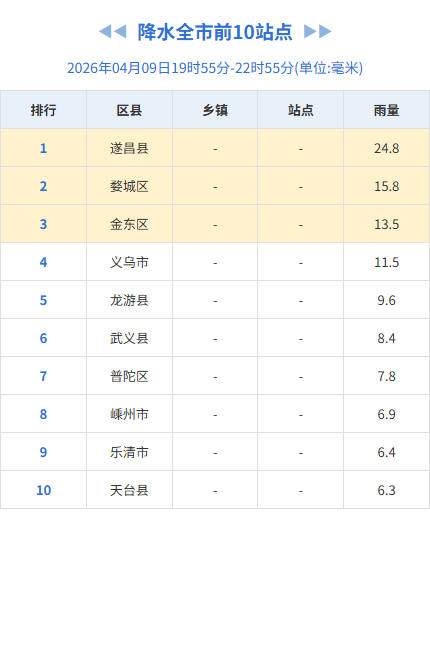430x650 pixels.
Task: Select rank 1 cell
Action: tap(44, 148)
